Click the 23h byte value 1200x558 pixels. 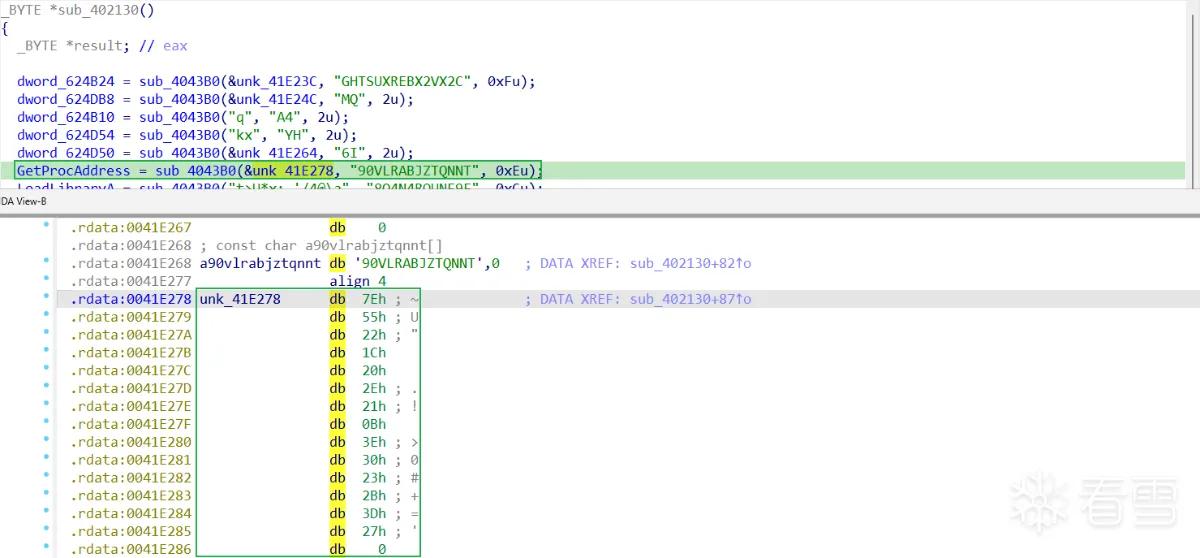point(376,479)
